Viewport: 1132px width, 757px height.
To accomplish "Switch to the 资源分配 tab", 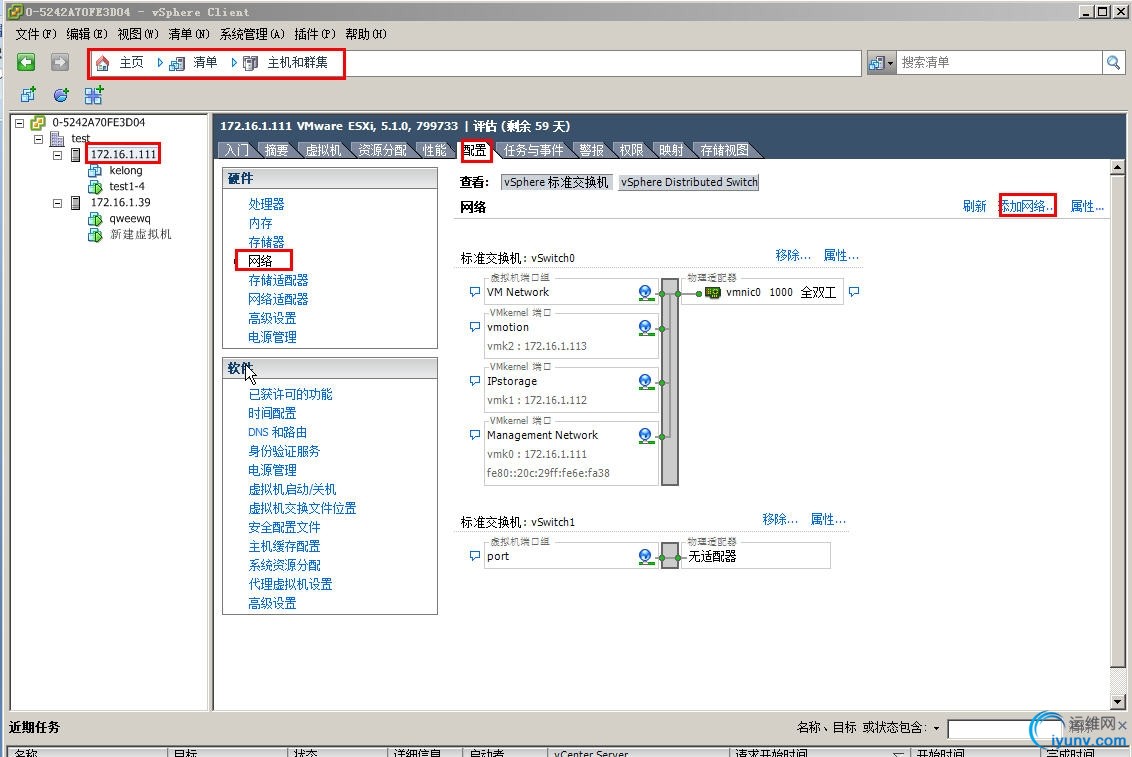I will coord(383,150).
